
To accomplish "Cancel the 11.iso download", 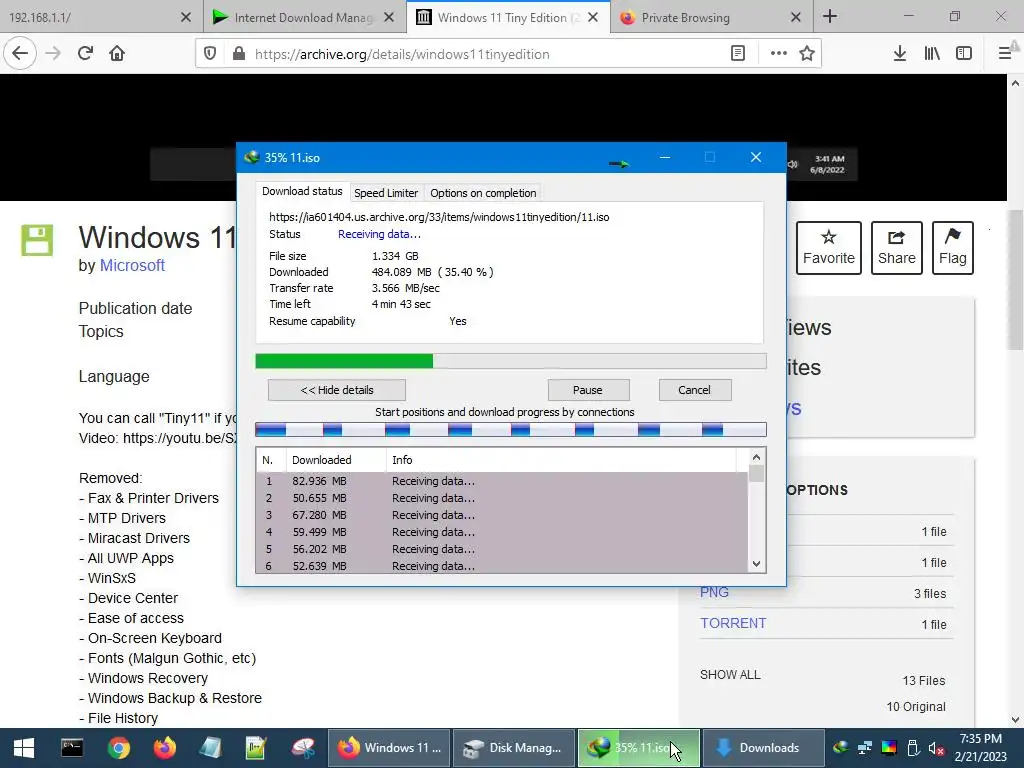I will pos(695,390).
